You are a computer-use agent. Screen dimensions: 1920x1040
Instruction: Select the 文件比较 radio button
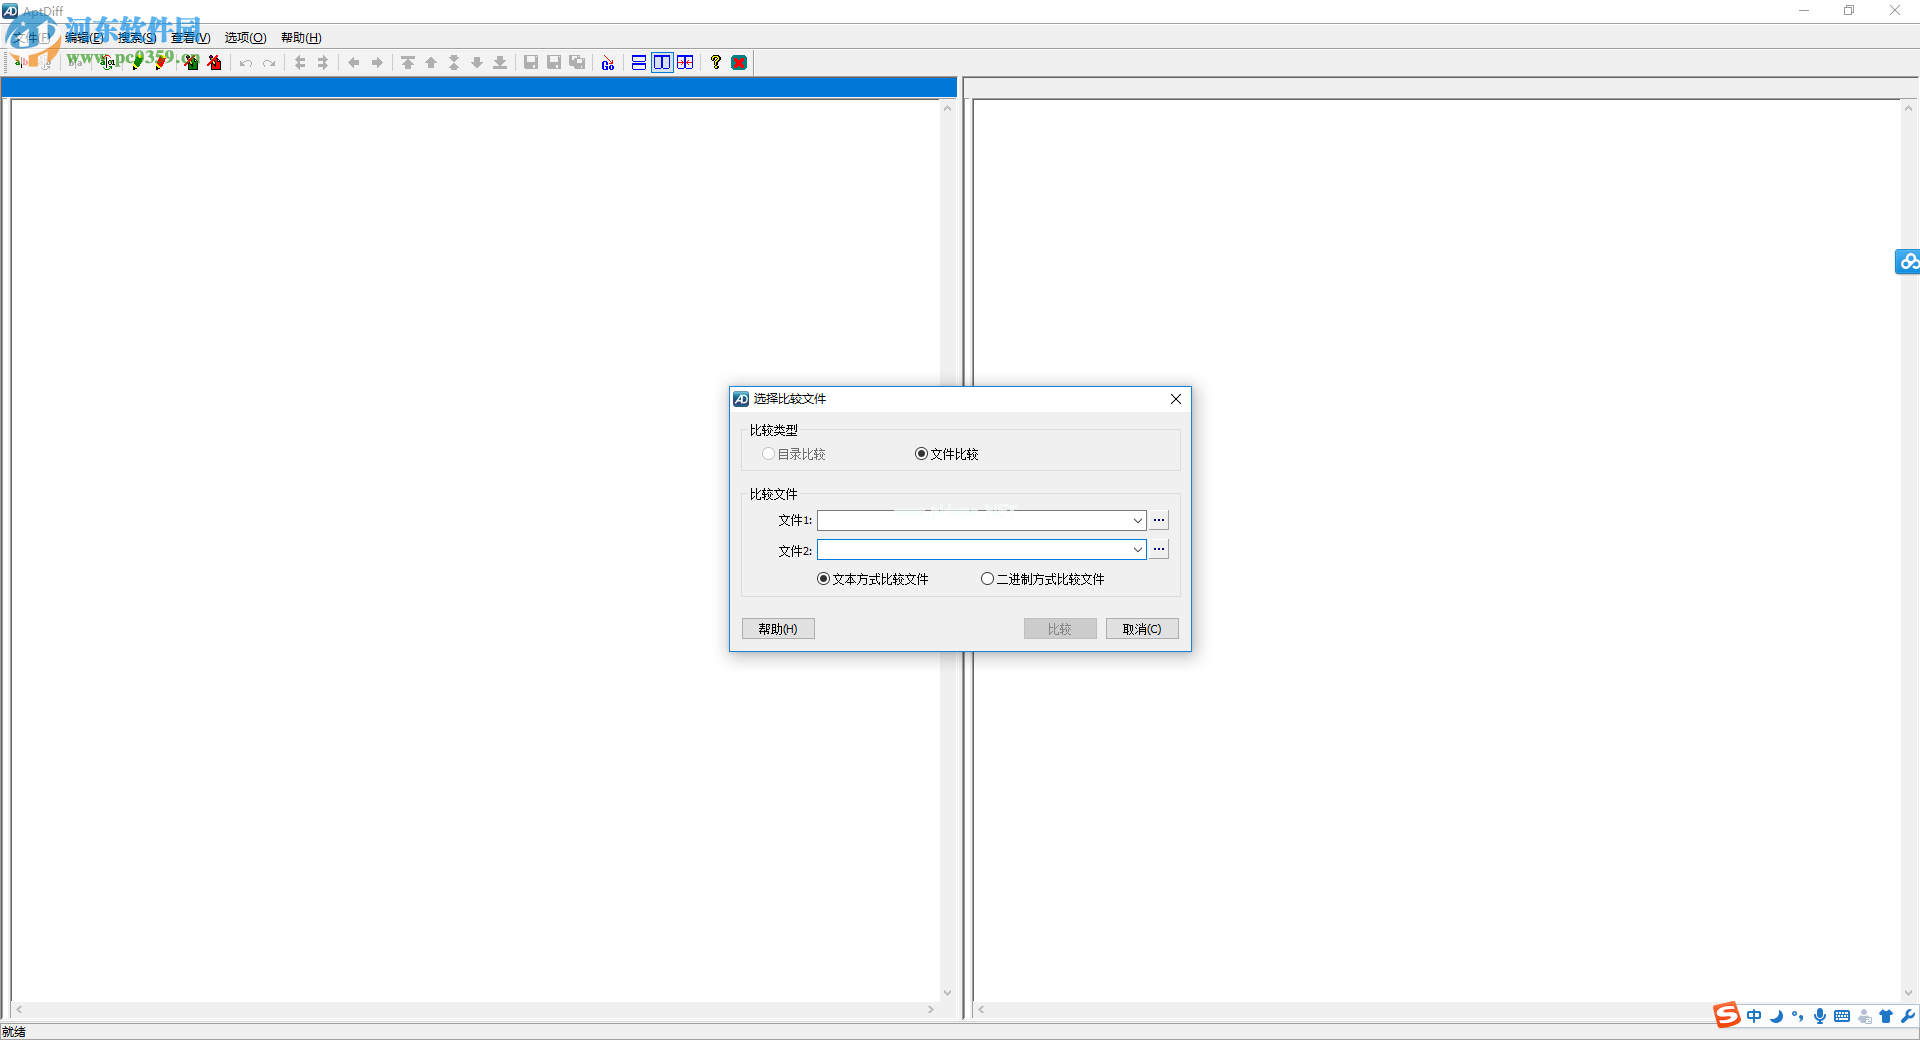tap(921, 454)
